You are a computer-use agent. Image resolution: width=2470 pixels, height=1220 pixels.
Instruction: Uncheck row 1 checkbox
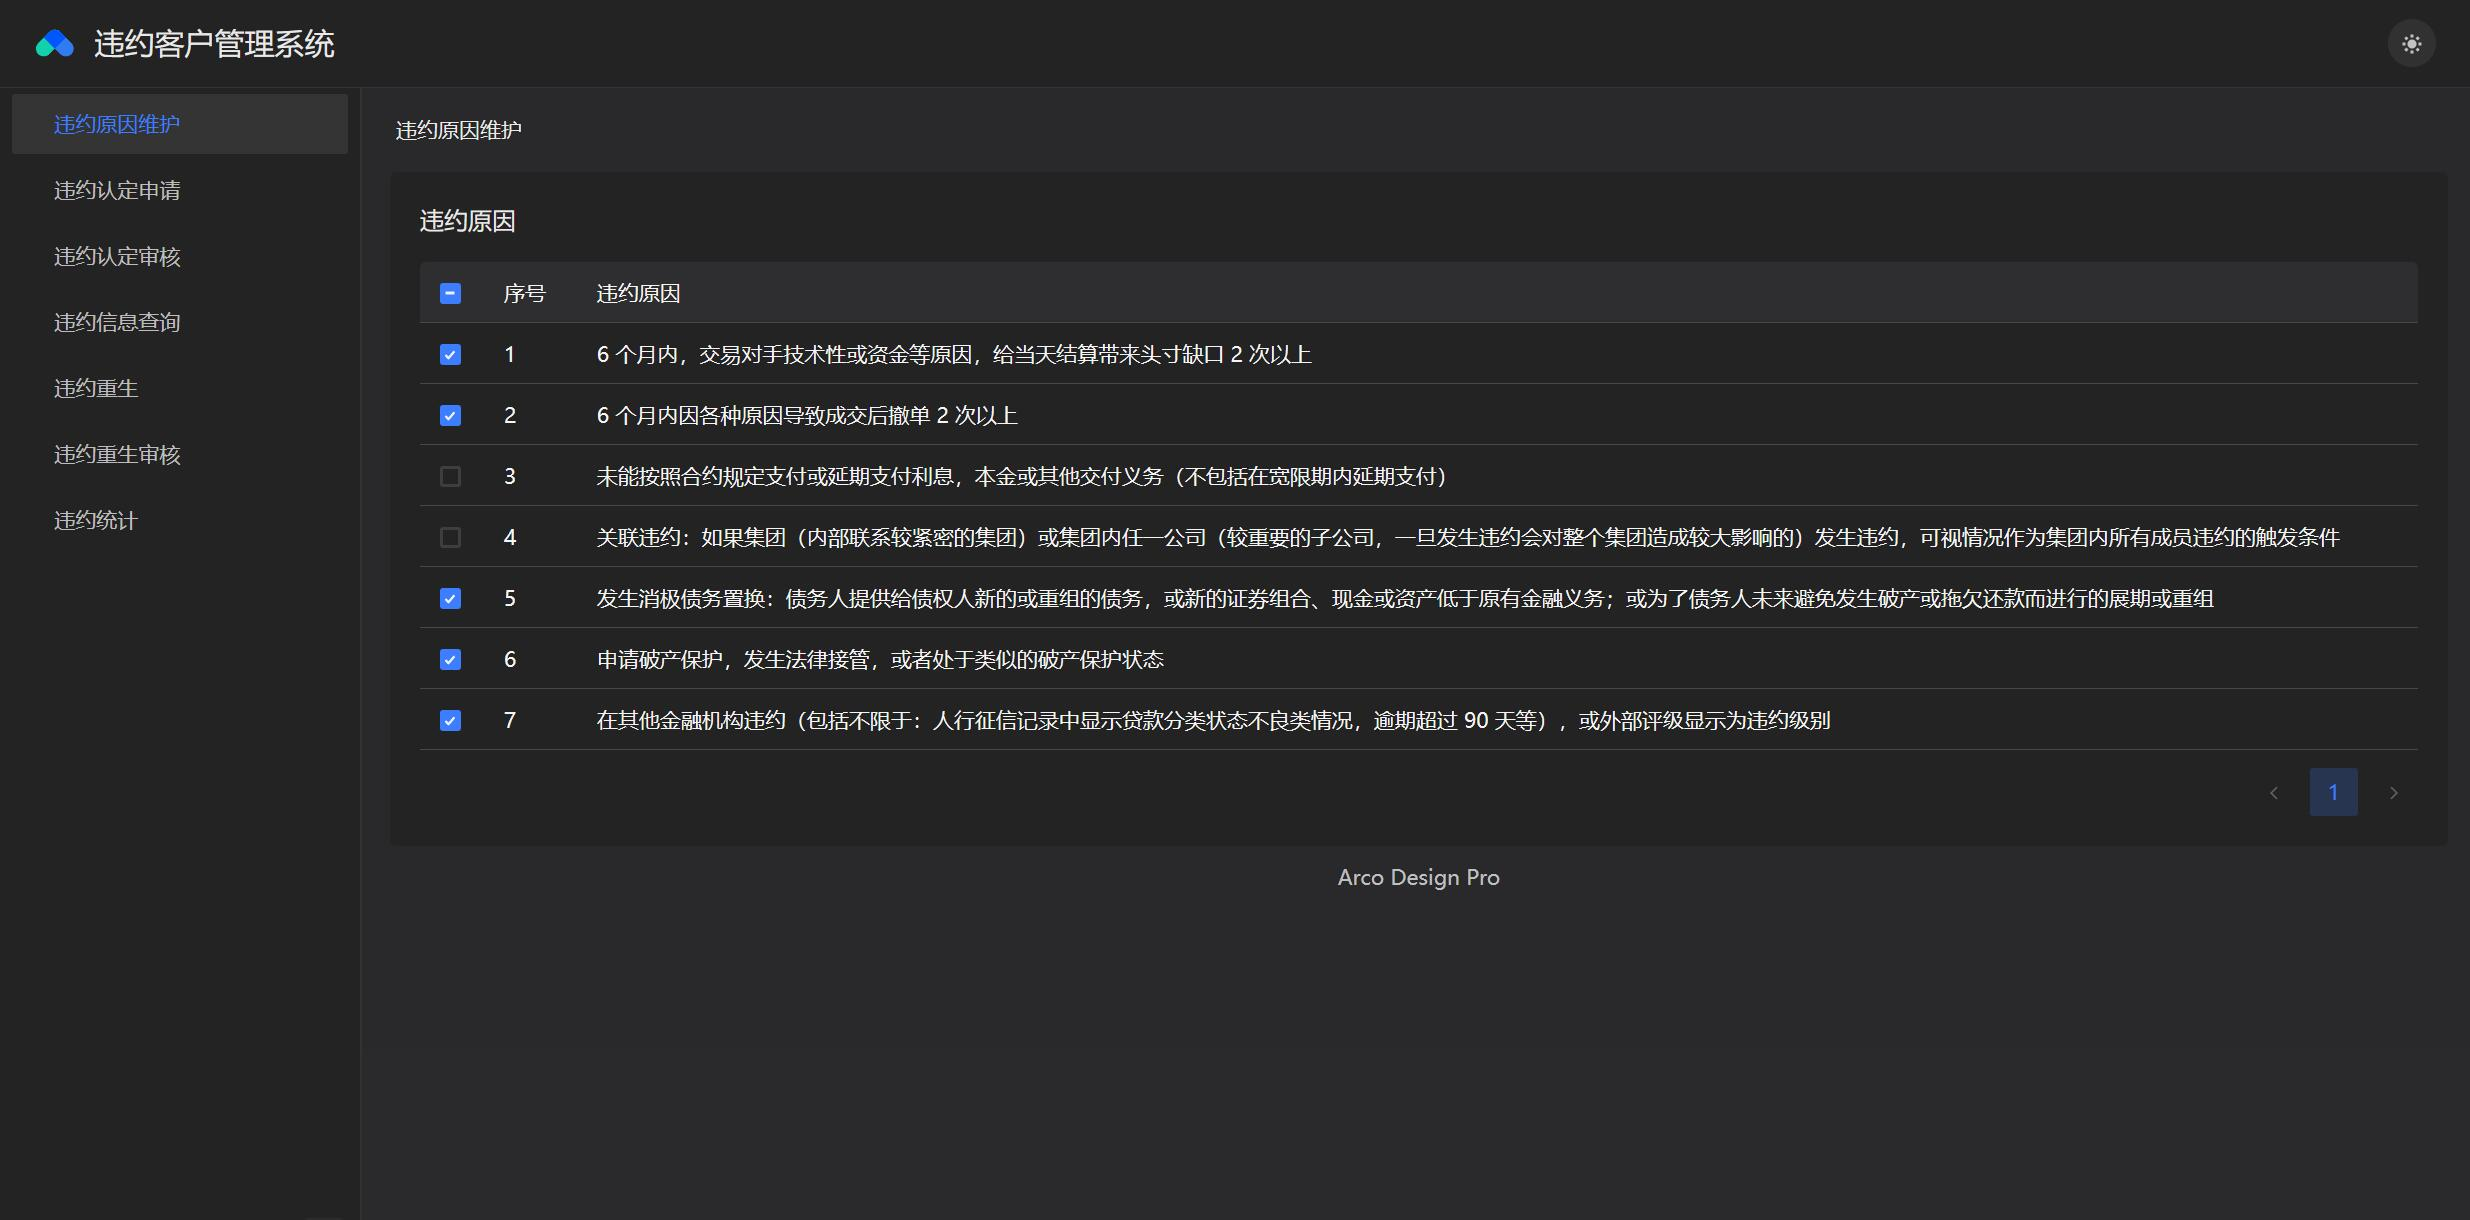[450, 355]
